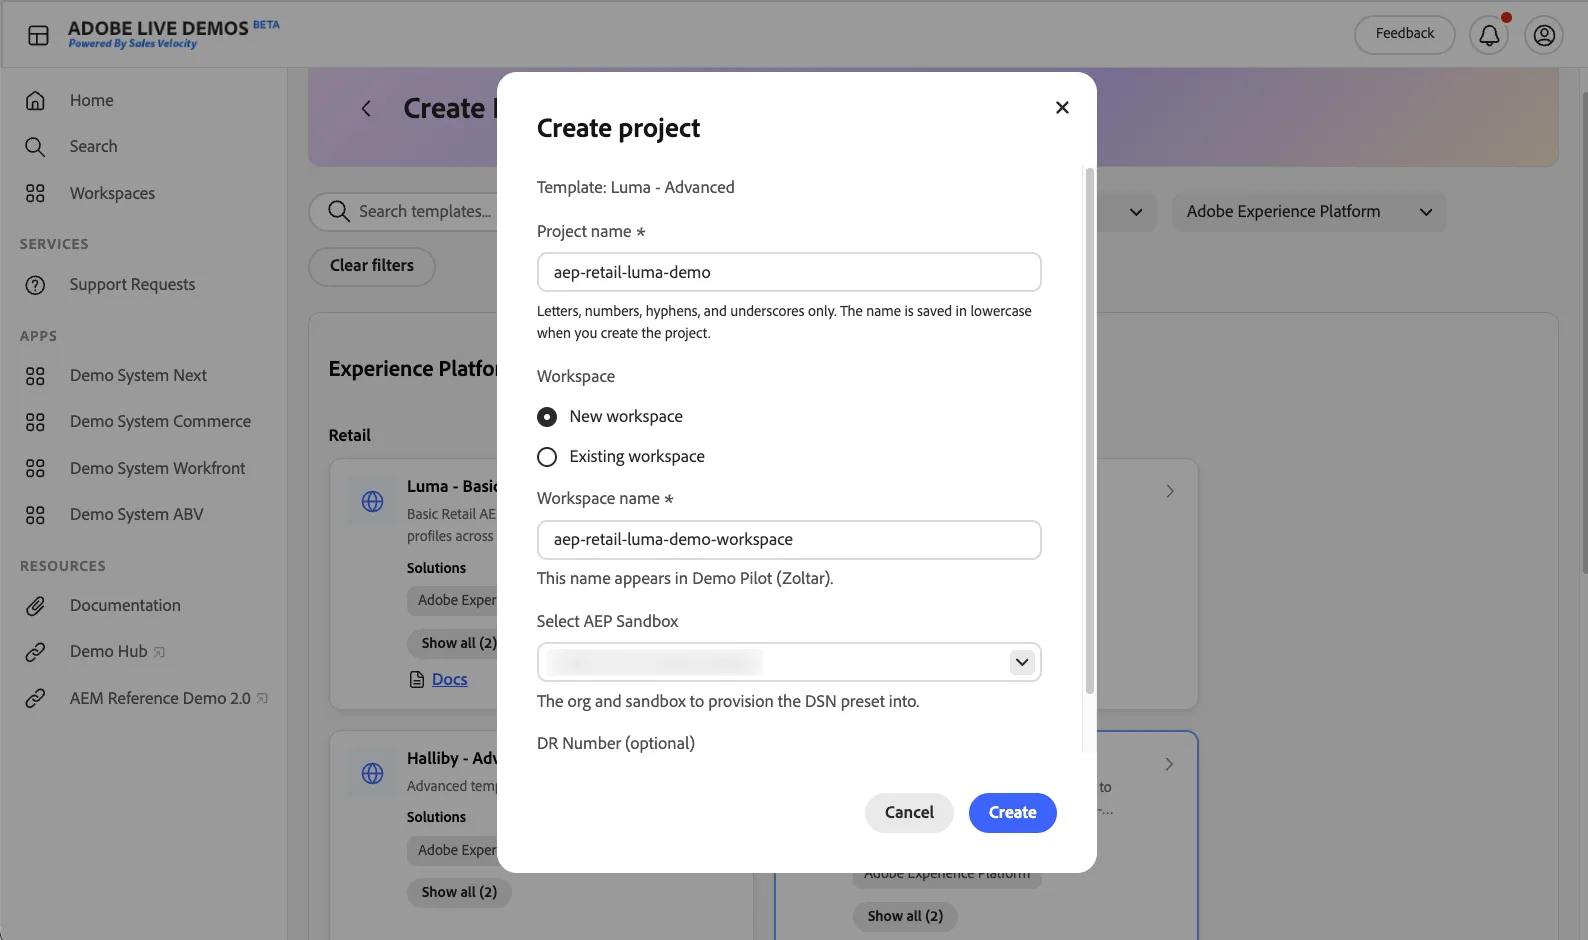This screenshot has width=1588, height=940.
Task: Open Home in the sidebar
Action: click(92, 100)
